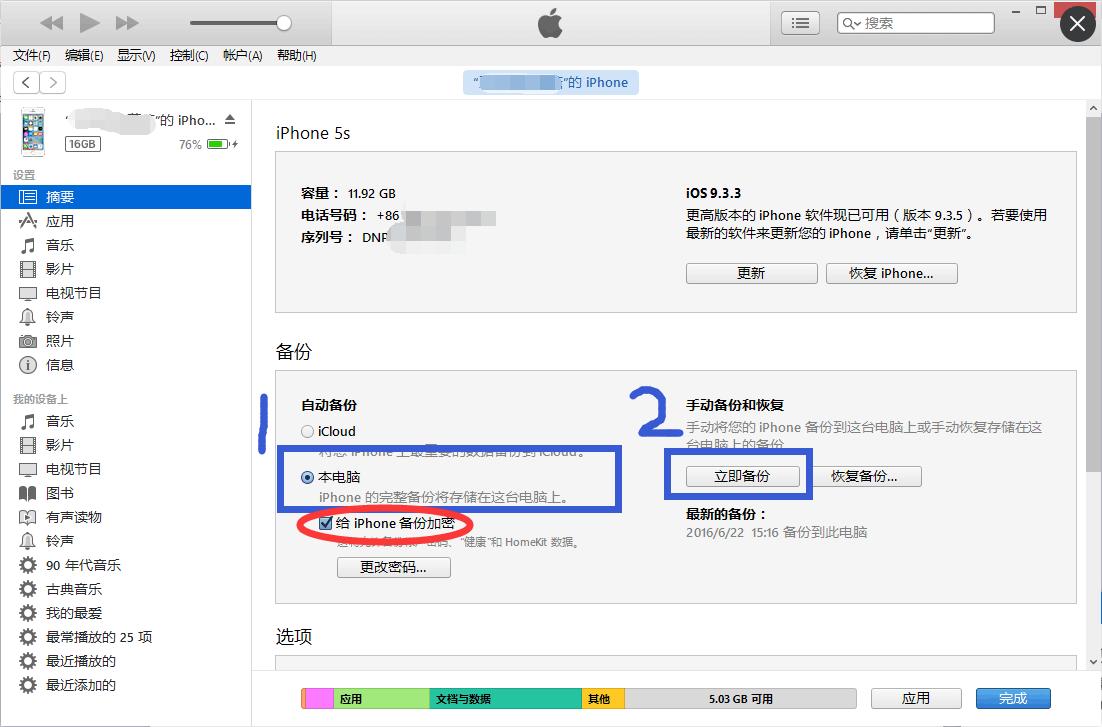The height and width of the screenshot is (727, 1102).
Task: Select the 音乐 section in the sidebar
Action: point(58,244)
